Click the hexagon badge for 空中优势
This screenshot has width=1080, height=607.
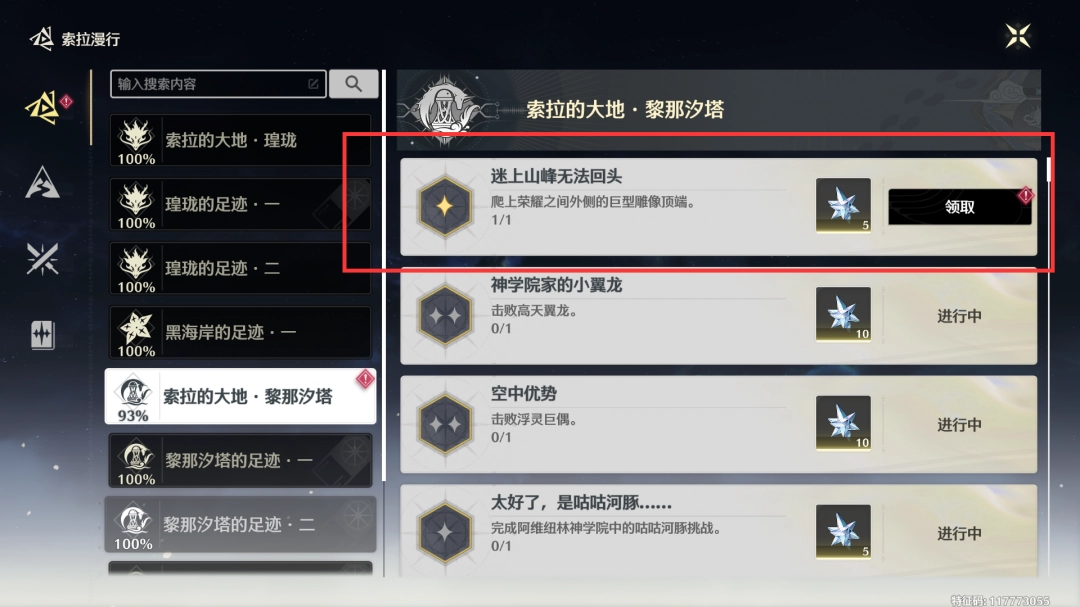coord(446,424)
